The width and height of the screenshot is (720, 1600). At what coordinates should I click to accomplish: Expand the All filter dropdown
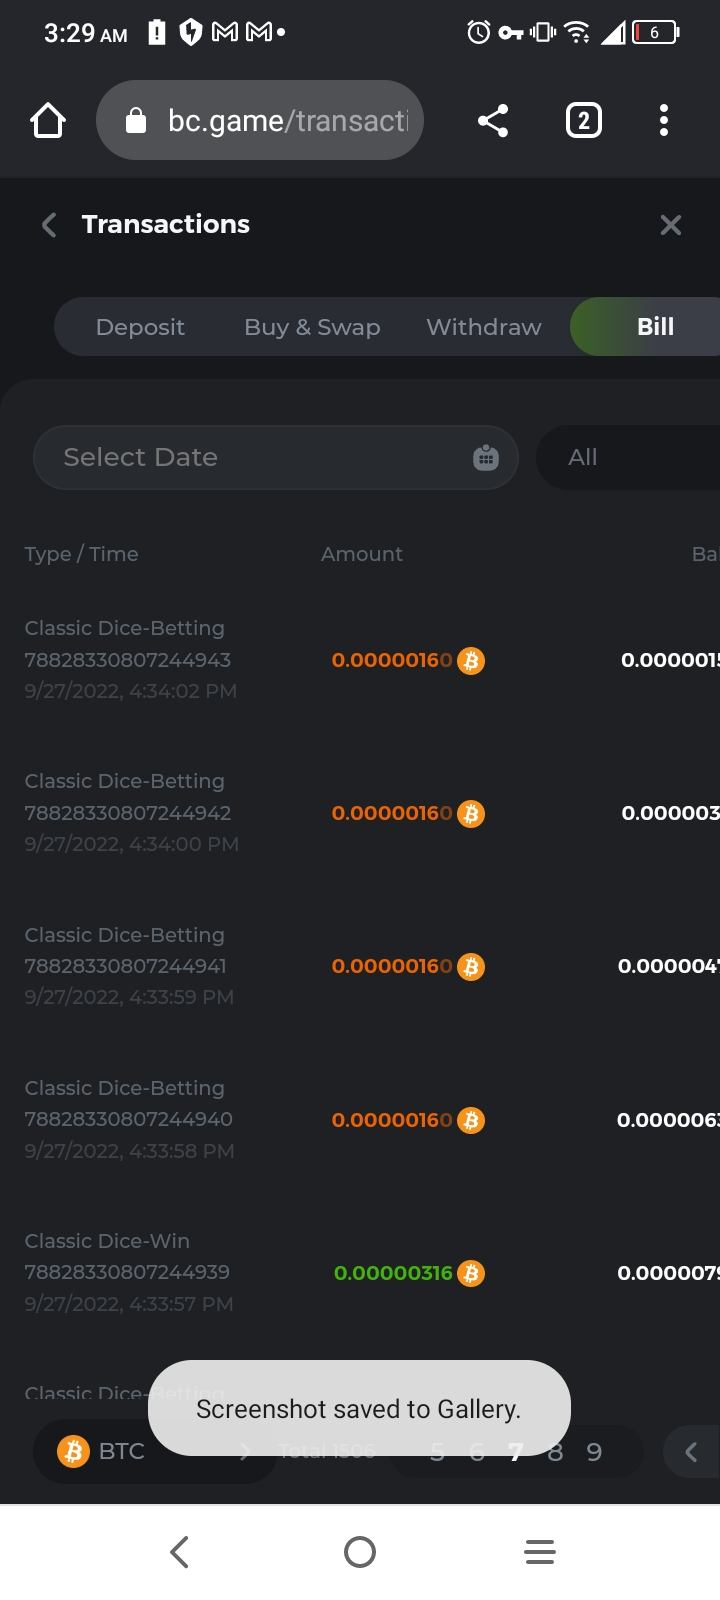(x=628, y=458)
